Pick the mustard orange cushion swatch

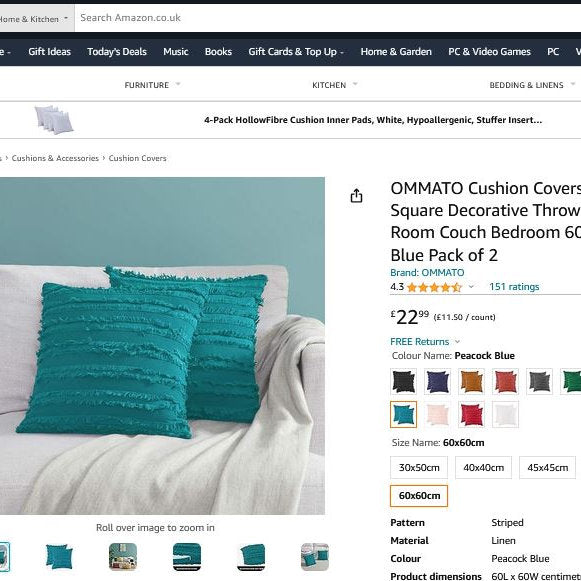[x=471, y=381]
